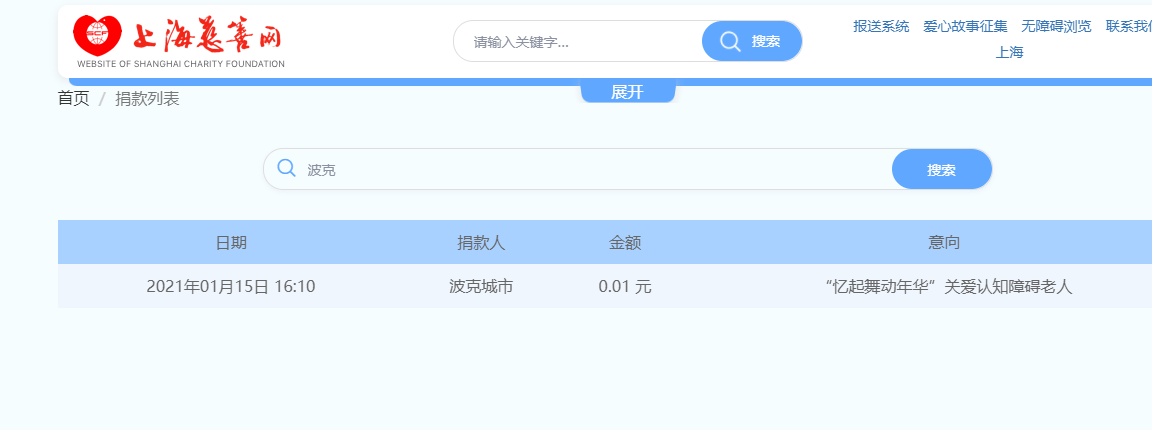Image resolution: width=1152 pixels, height=430 pixels.
Task: Click the blue 搜索 button beside the 波克 field
Action: coord(941,170)
